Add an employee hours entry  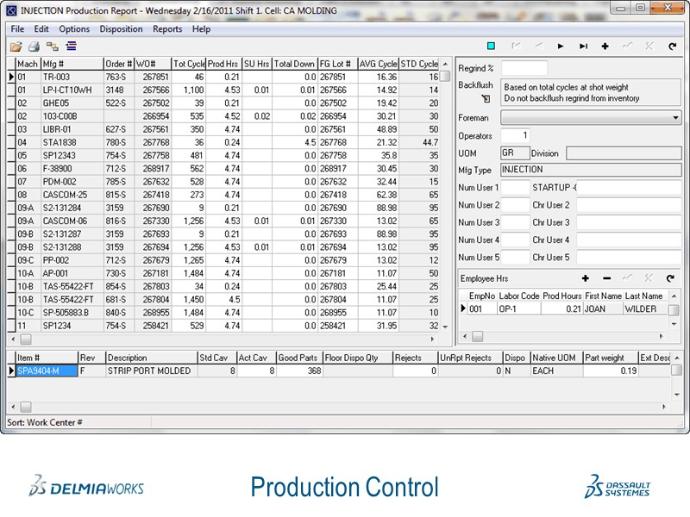(x=585, y=278)
